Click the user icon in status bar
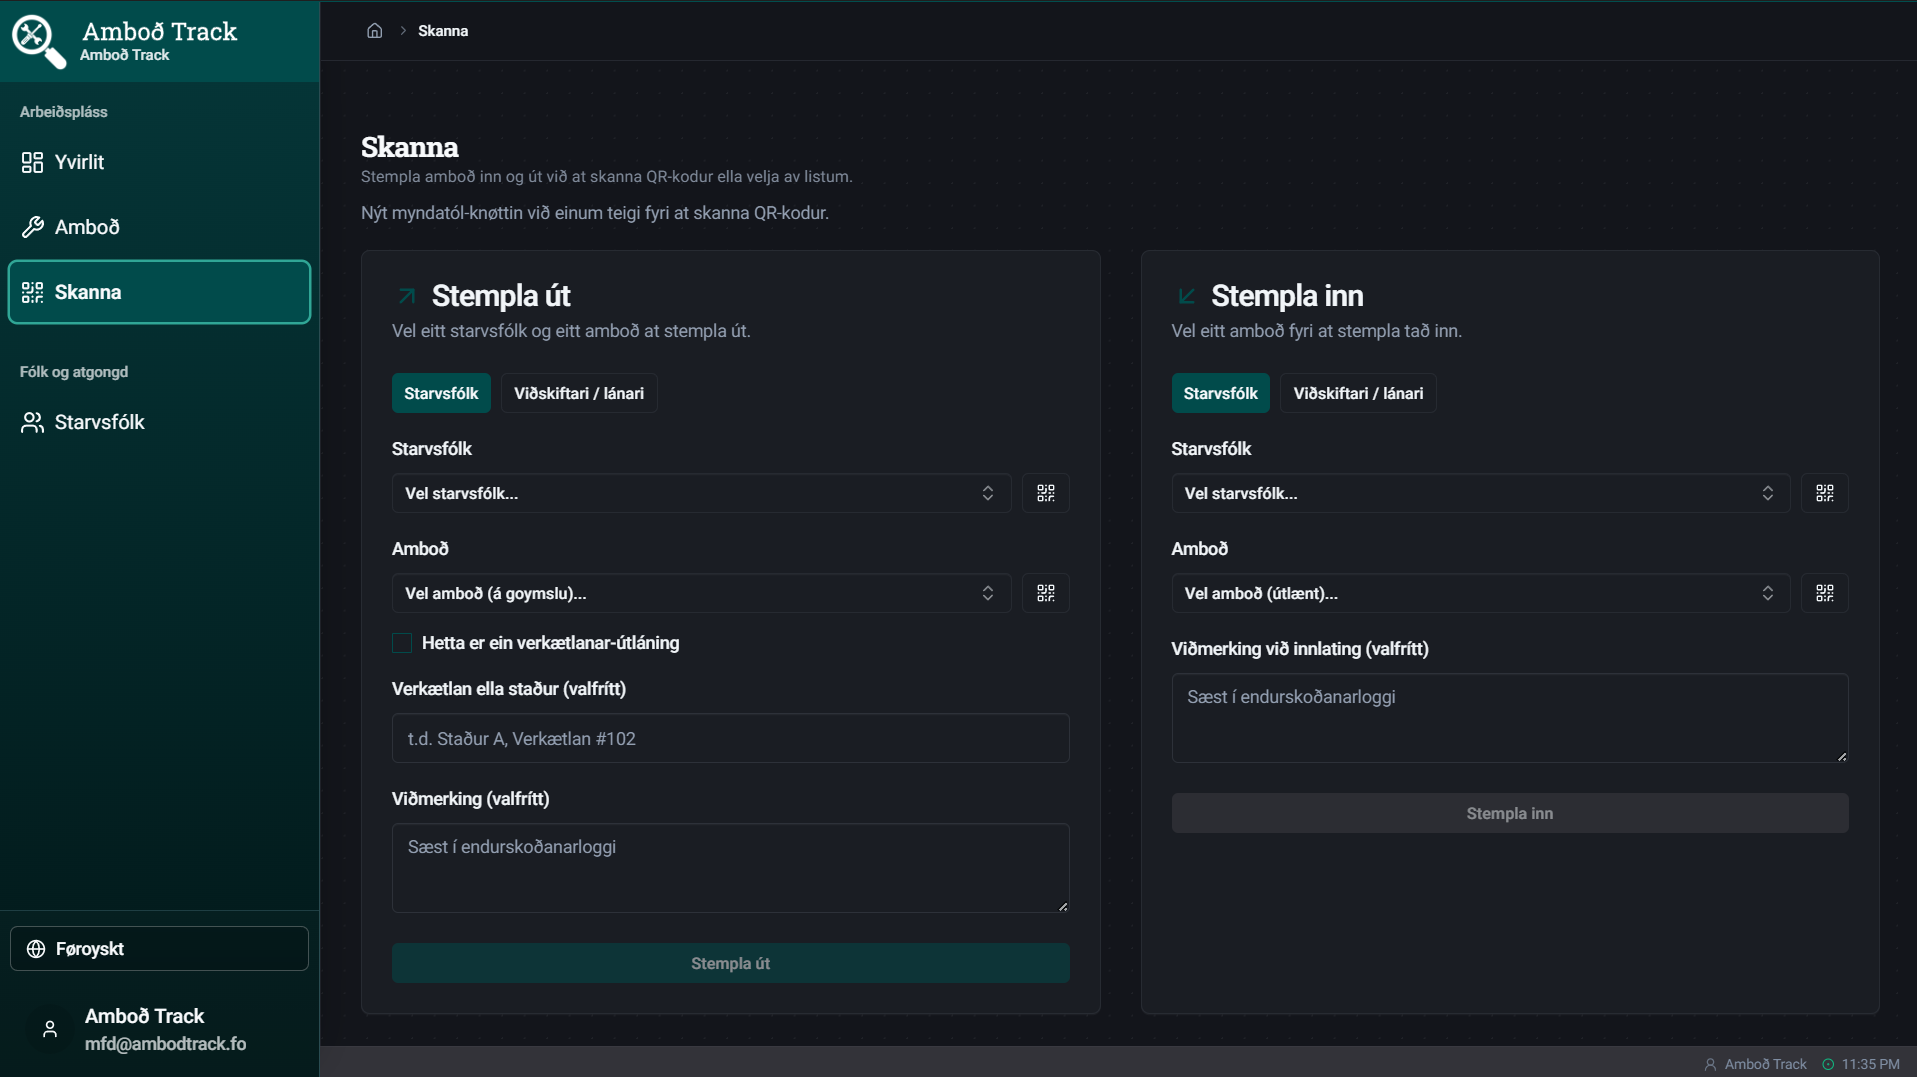Viewport: 1917px width, 1077px height. point(1710,1064)
